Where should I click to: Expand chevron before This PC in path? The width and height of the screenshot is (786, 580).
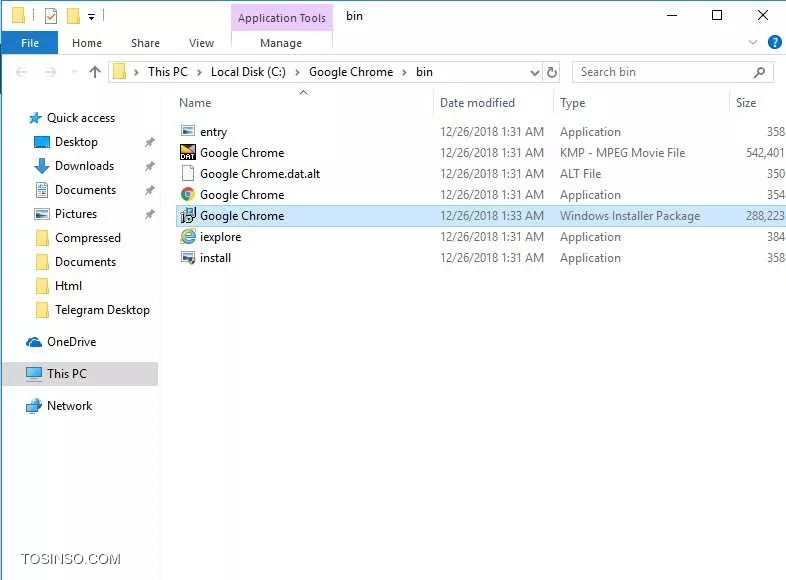(x=136, y=73)
